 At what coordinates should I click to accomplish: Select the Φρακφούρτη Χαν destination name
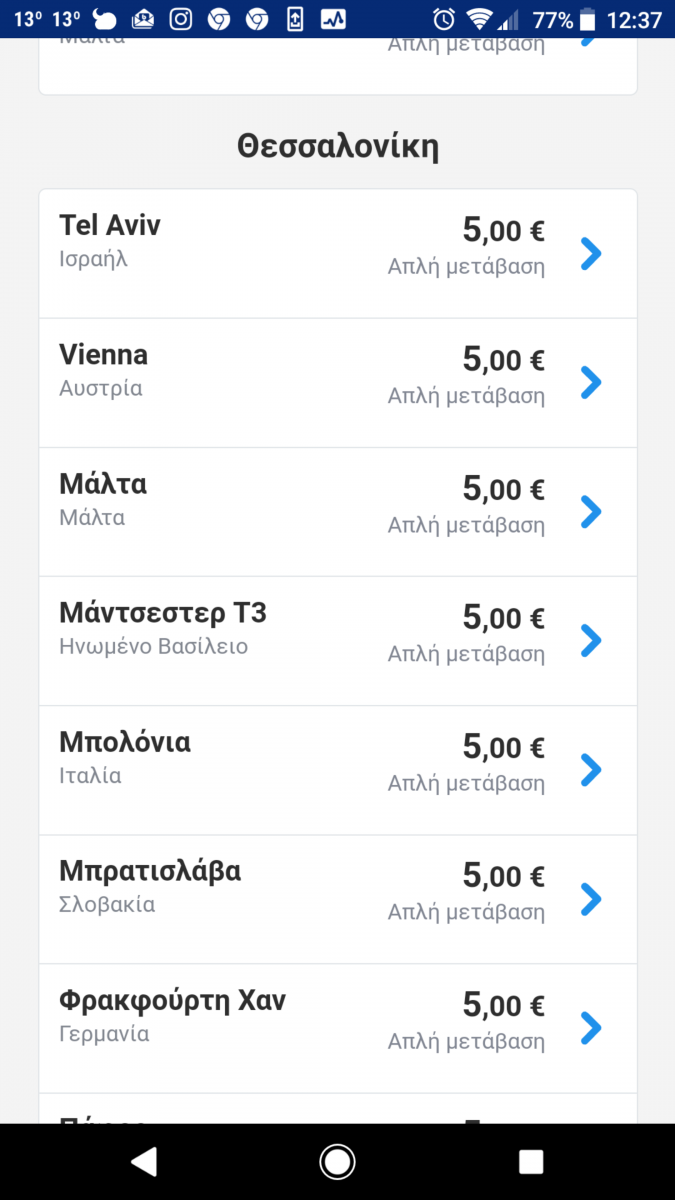(x=172, y=1001)
